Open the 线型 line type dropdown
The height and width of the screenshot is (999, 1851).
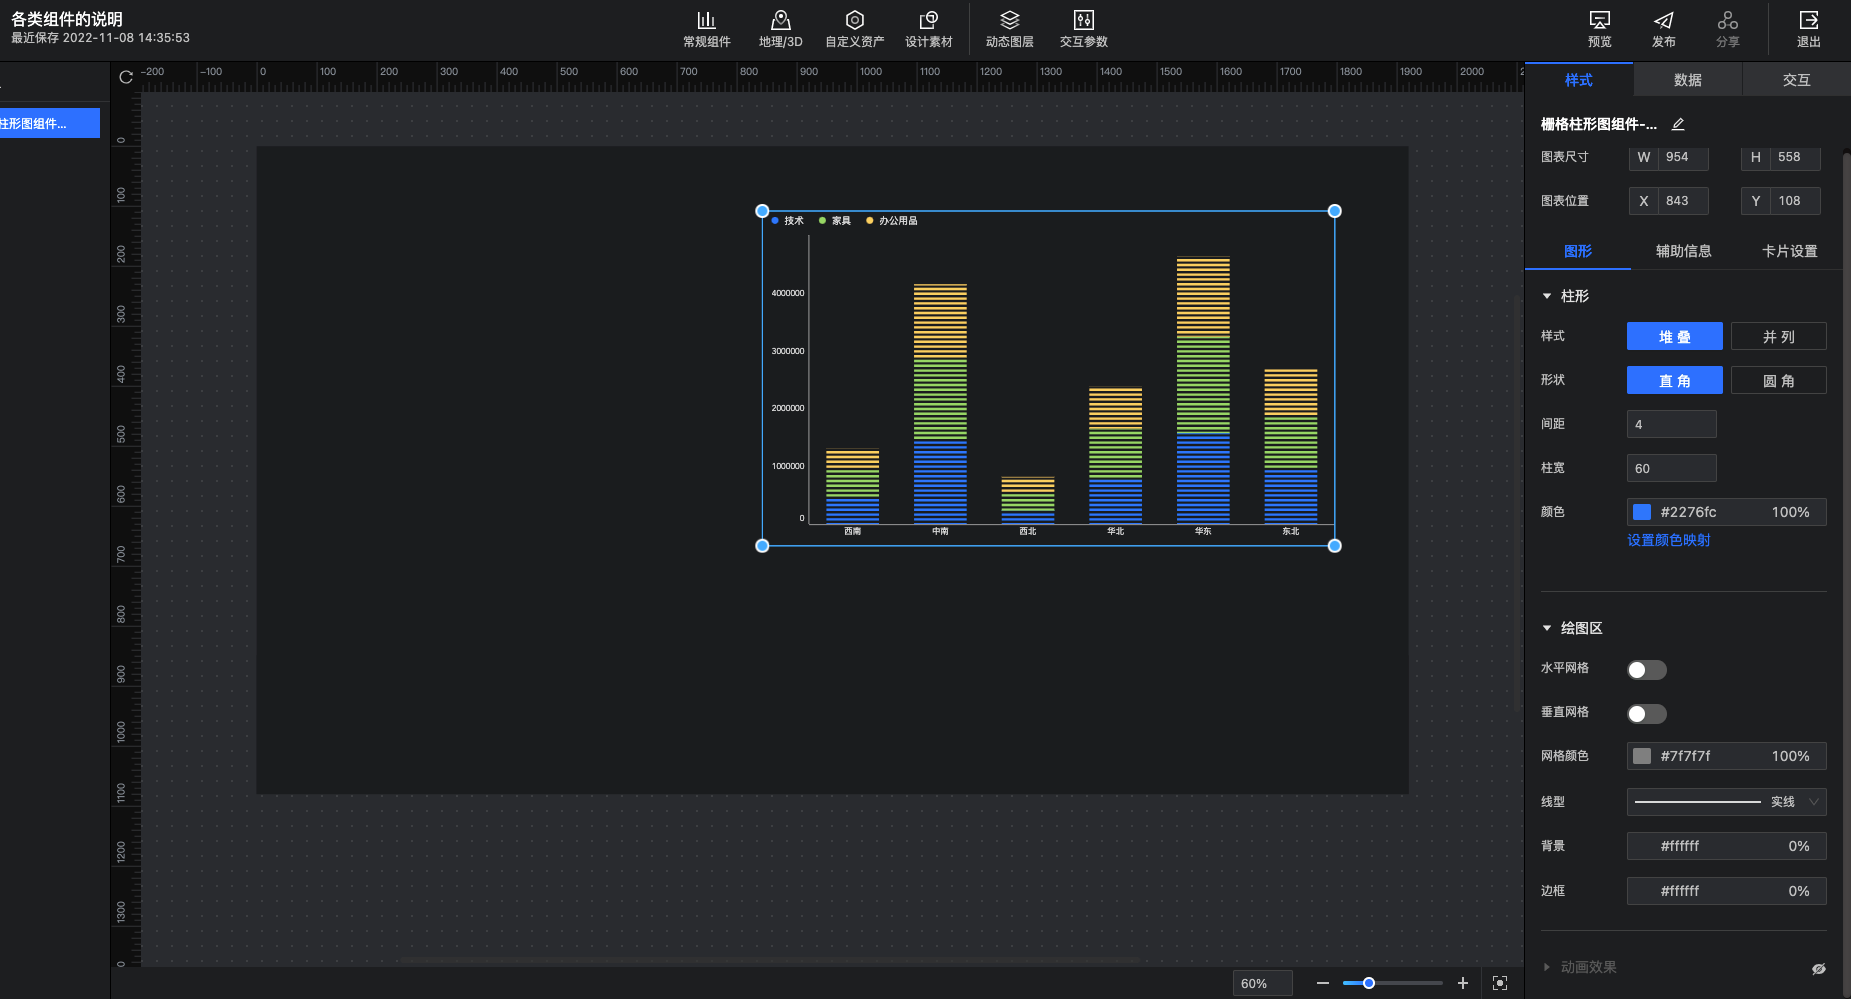1727,802
